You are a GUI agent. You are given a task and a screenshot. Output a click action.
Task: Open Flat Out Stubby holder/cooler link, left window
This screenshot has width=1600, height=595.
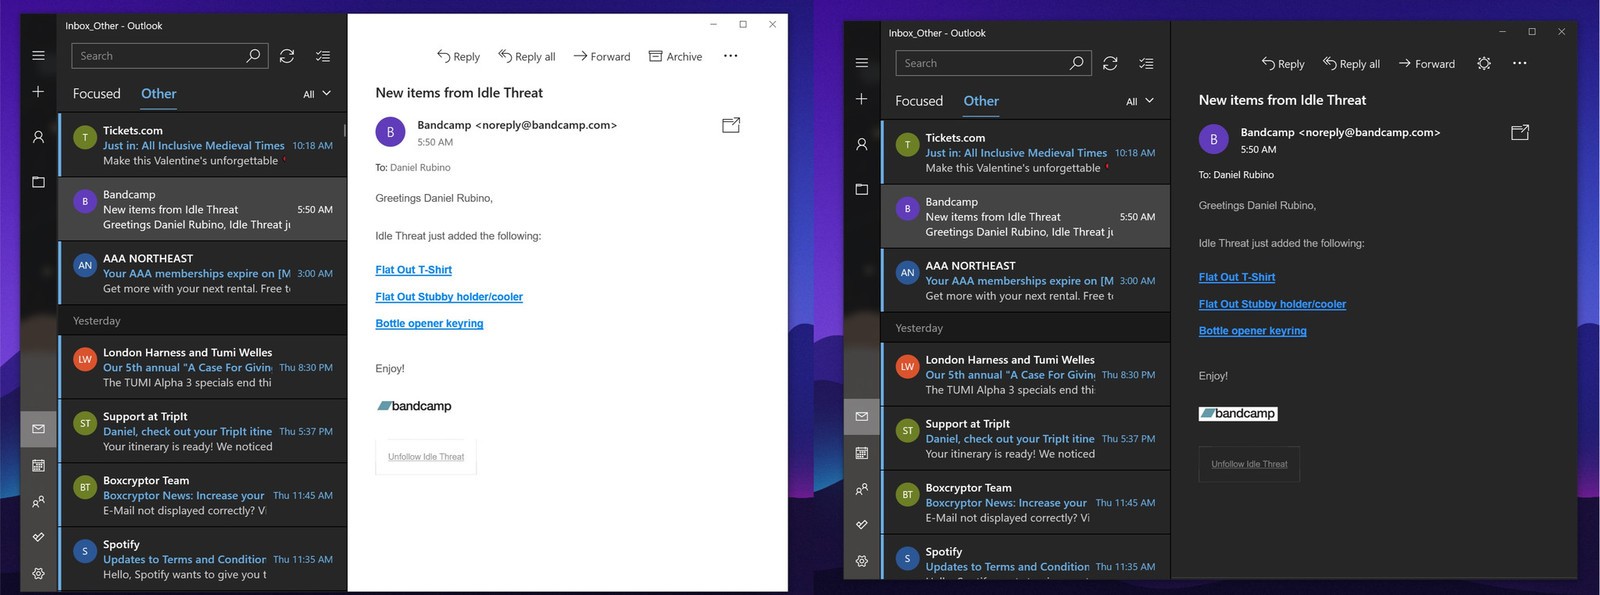pos(449,297)
